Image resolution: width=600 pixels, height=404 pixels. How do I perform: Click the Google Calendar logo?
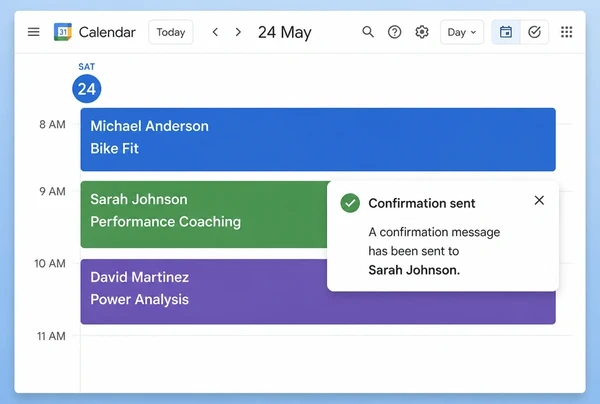[x=63, y=32]
